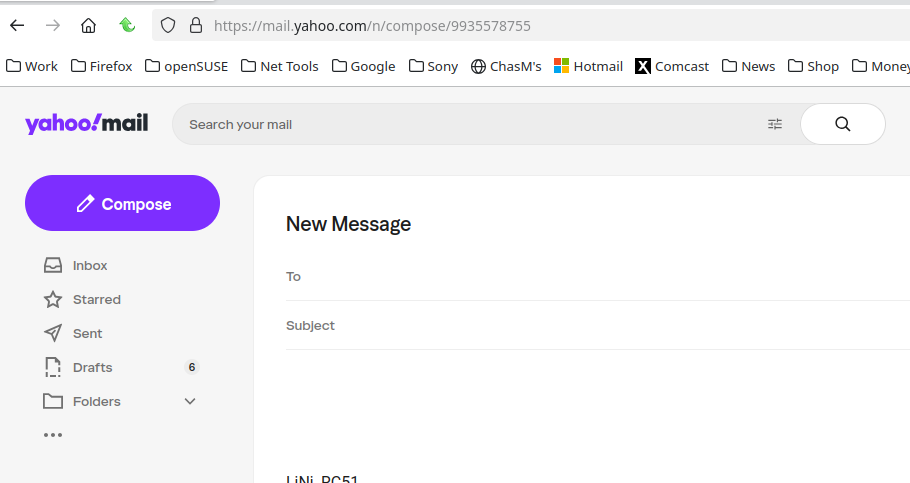Open the Sent mail folder

coord(87,333)
